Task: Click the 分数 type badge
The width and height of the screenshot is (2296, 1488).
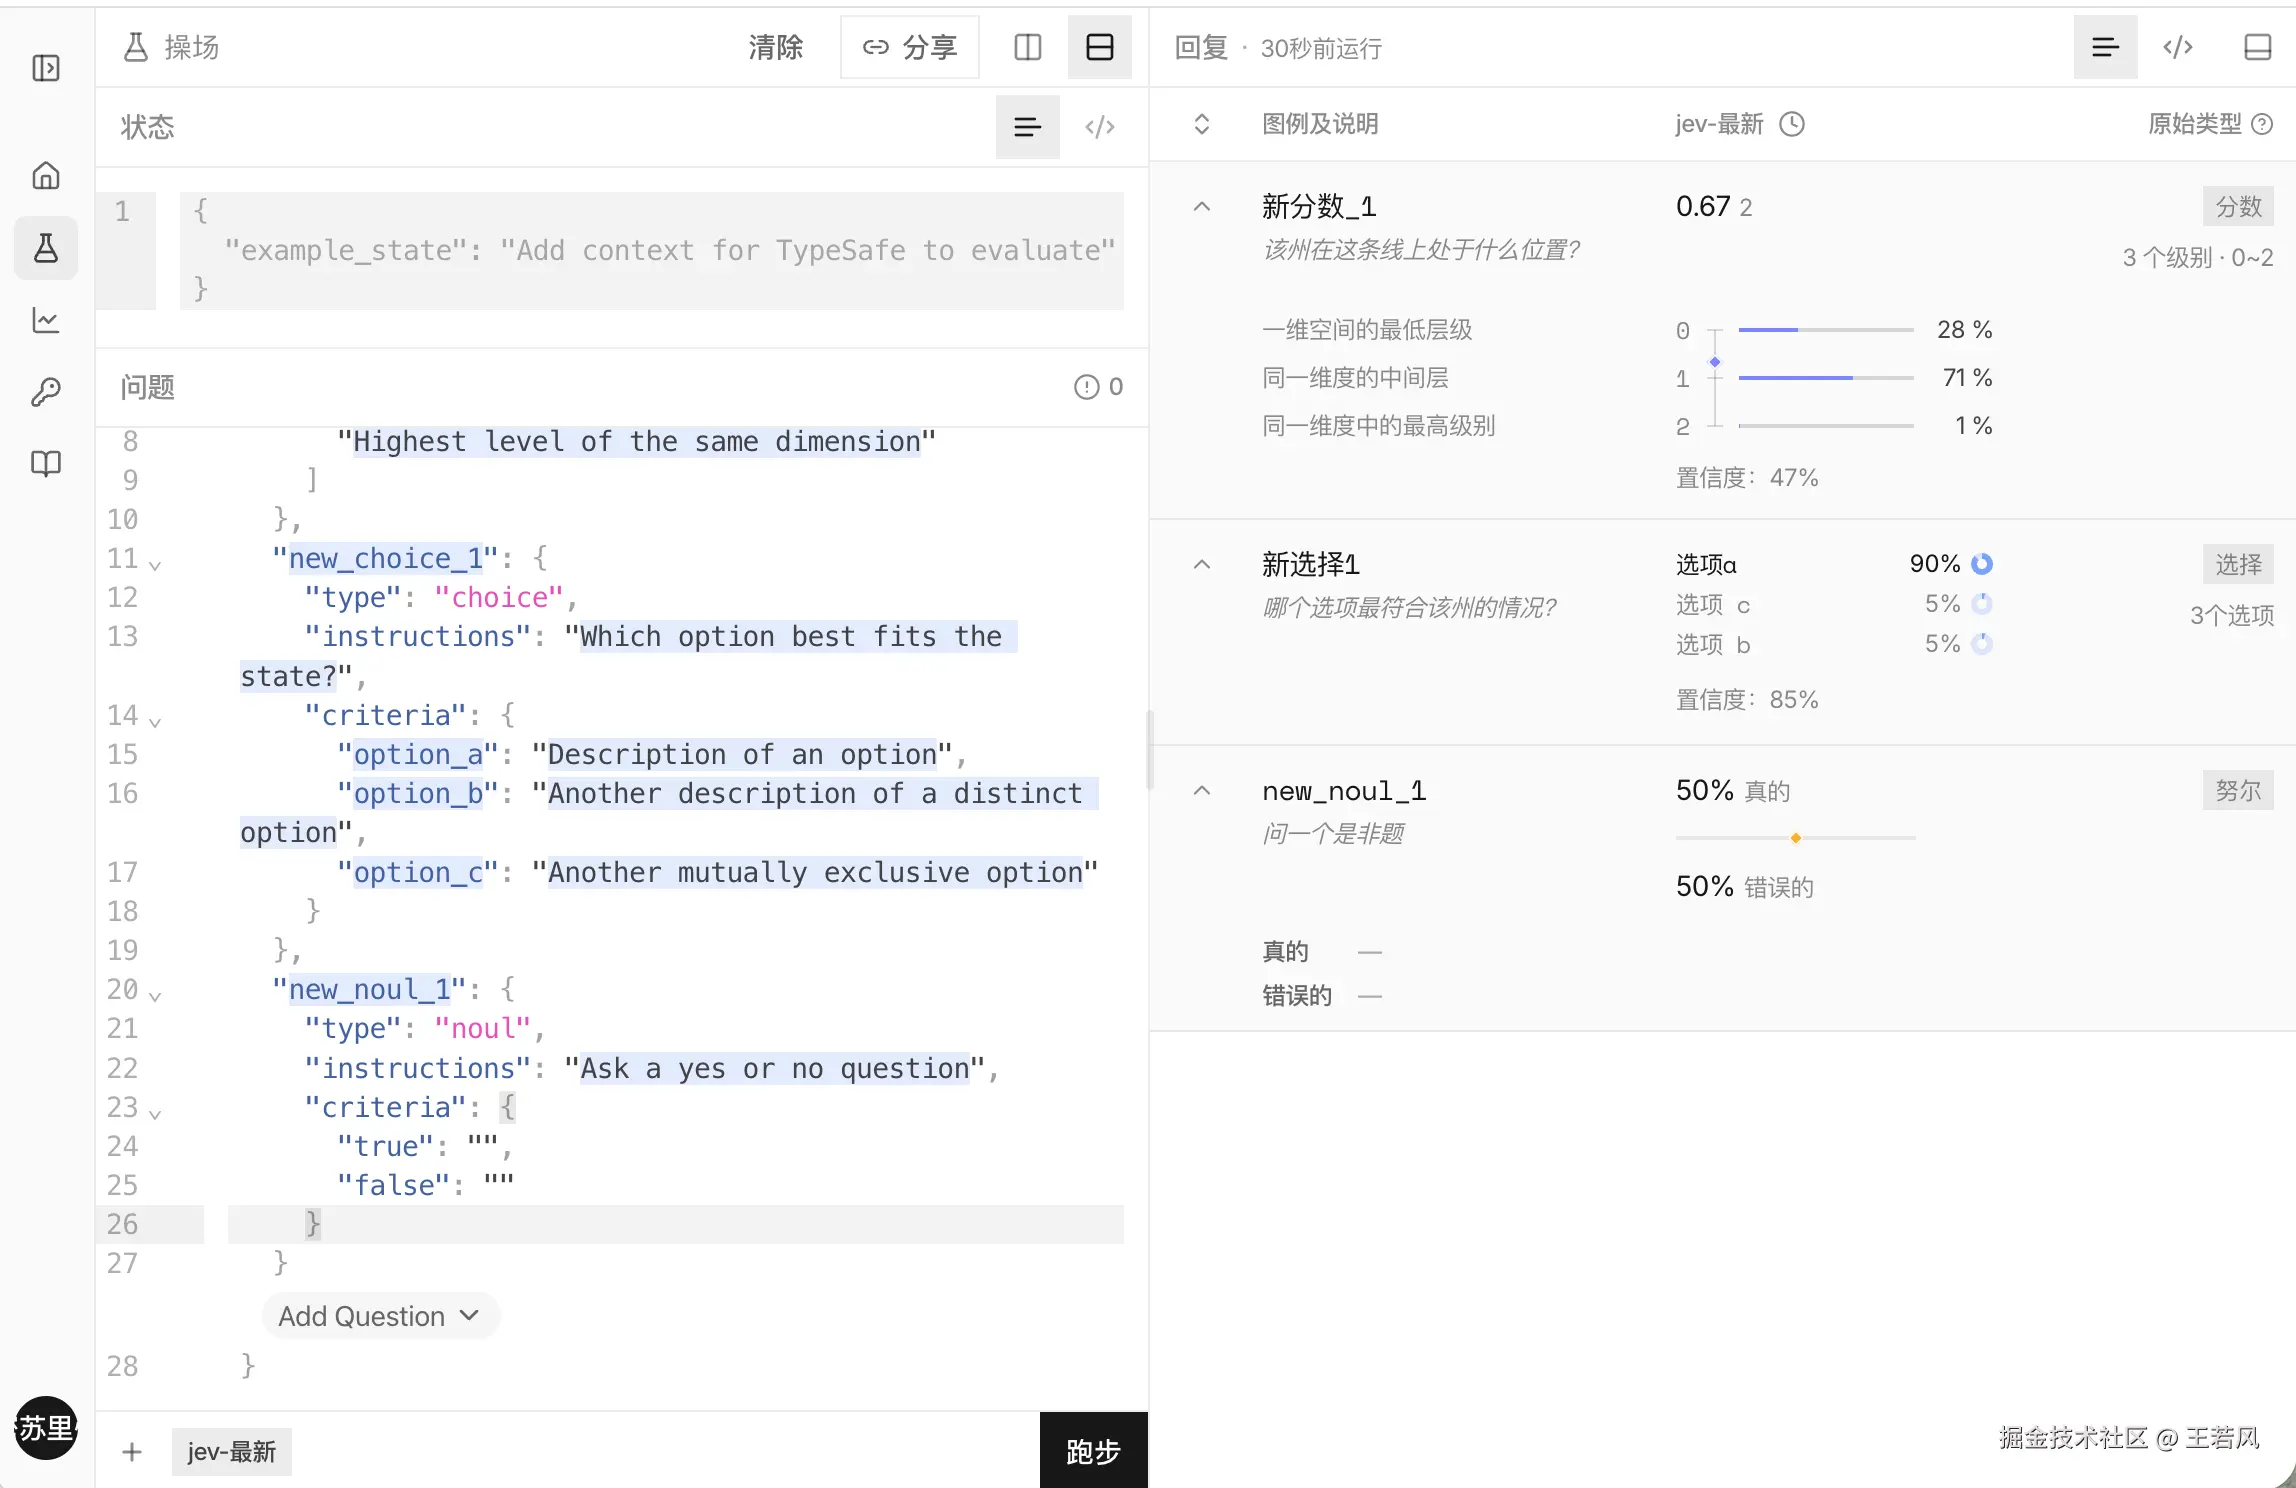Action: [x=2238, y=207]
